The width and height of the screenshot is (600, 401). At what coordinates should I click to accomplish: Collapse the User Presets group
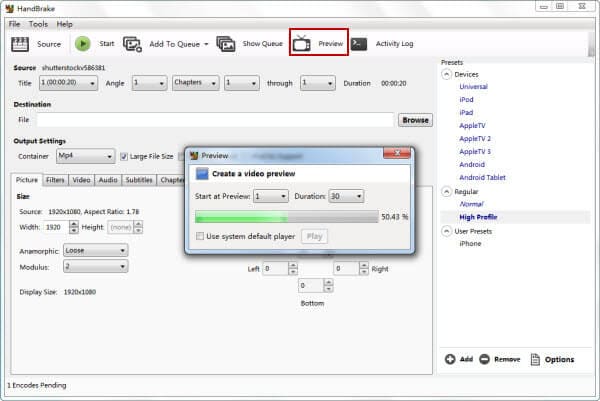(x=446, y=231)
